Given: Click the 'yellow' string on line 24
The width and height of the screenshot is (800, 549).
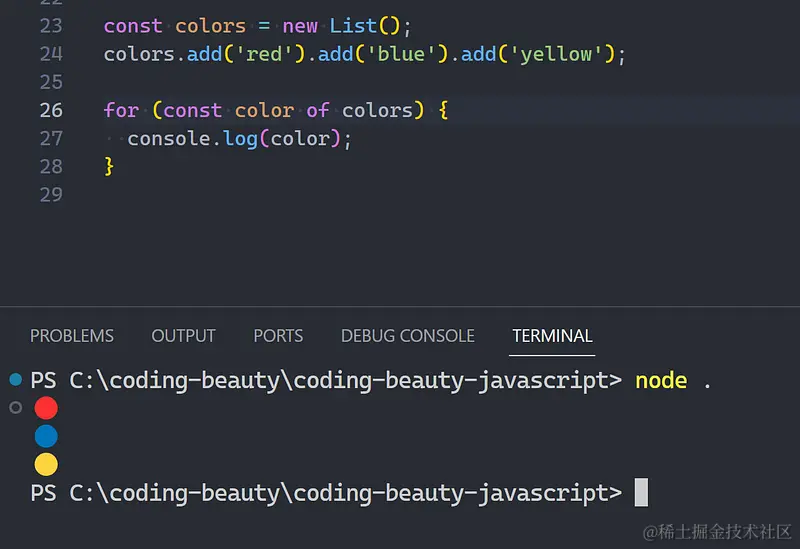Looking at the screenshot, I should point(556,54).
